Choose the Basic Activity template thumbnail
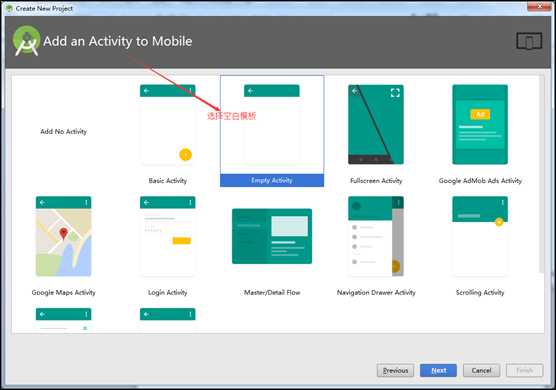556x390 pixels. click(x=168, y=125)
